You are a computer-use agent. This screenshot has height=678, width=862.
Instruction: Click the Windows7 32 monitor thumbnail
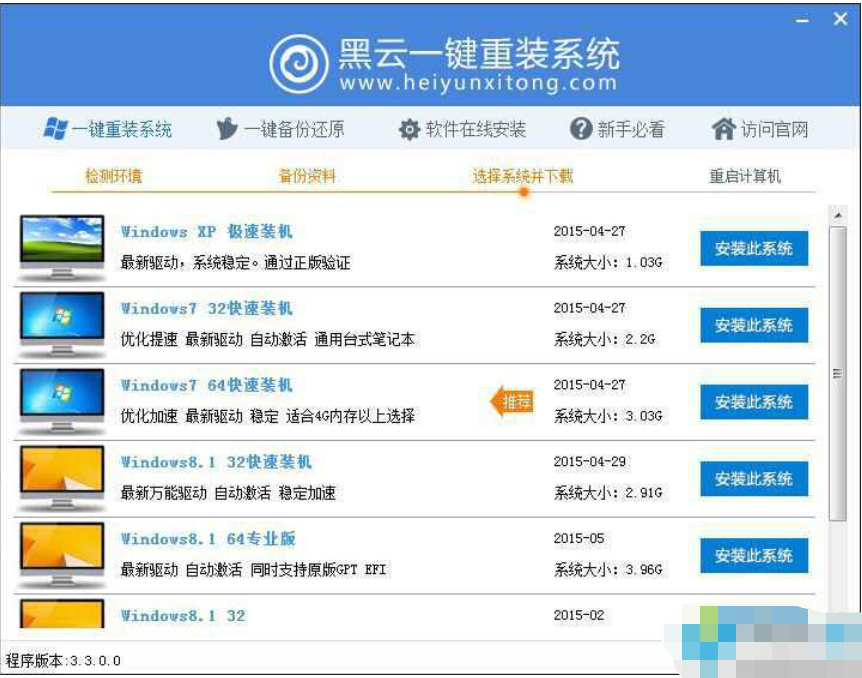62,325
